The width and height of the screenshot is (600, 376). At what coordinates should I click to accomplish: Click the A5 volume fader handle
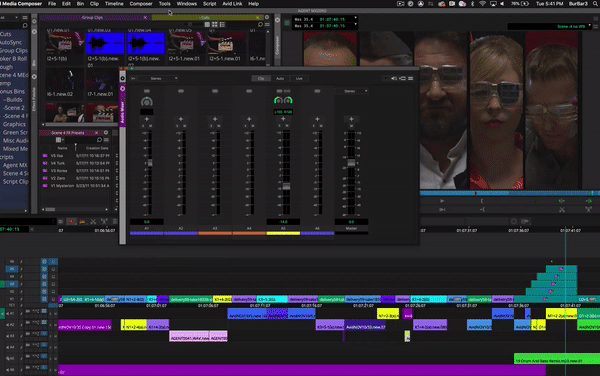(x=286, y=187)
